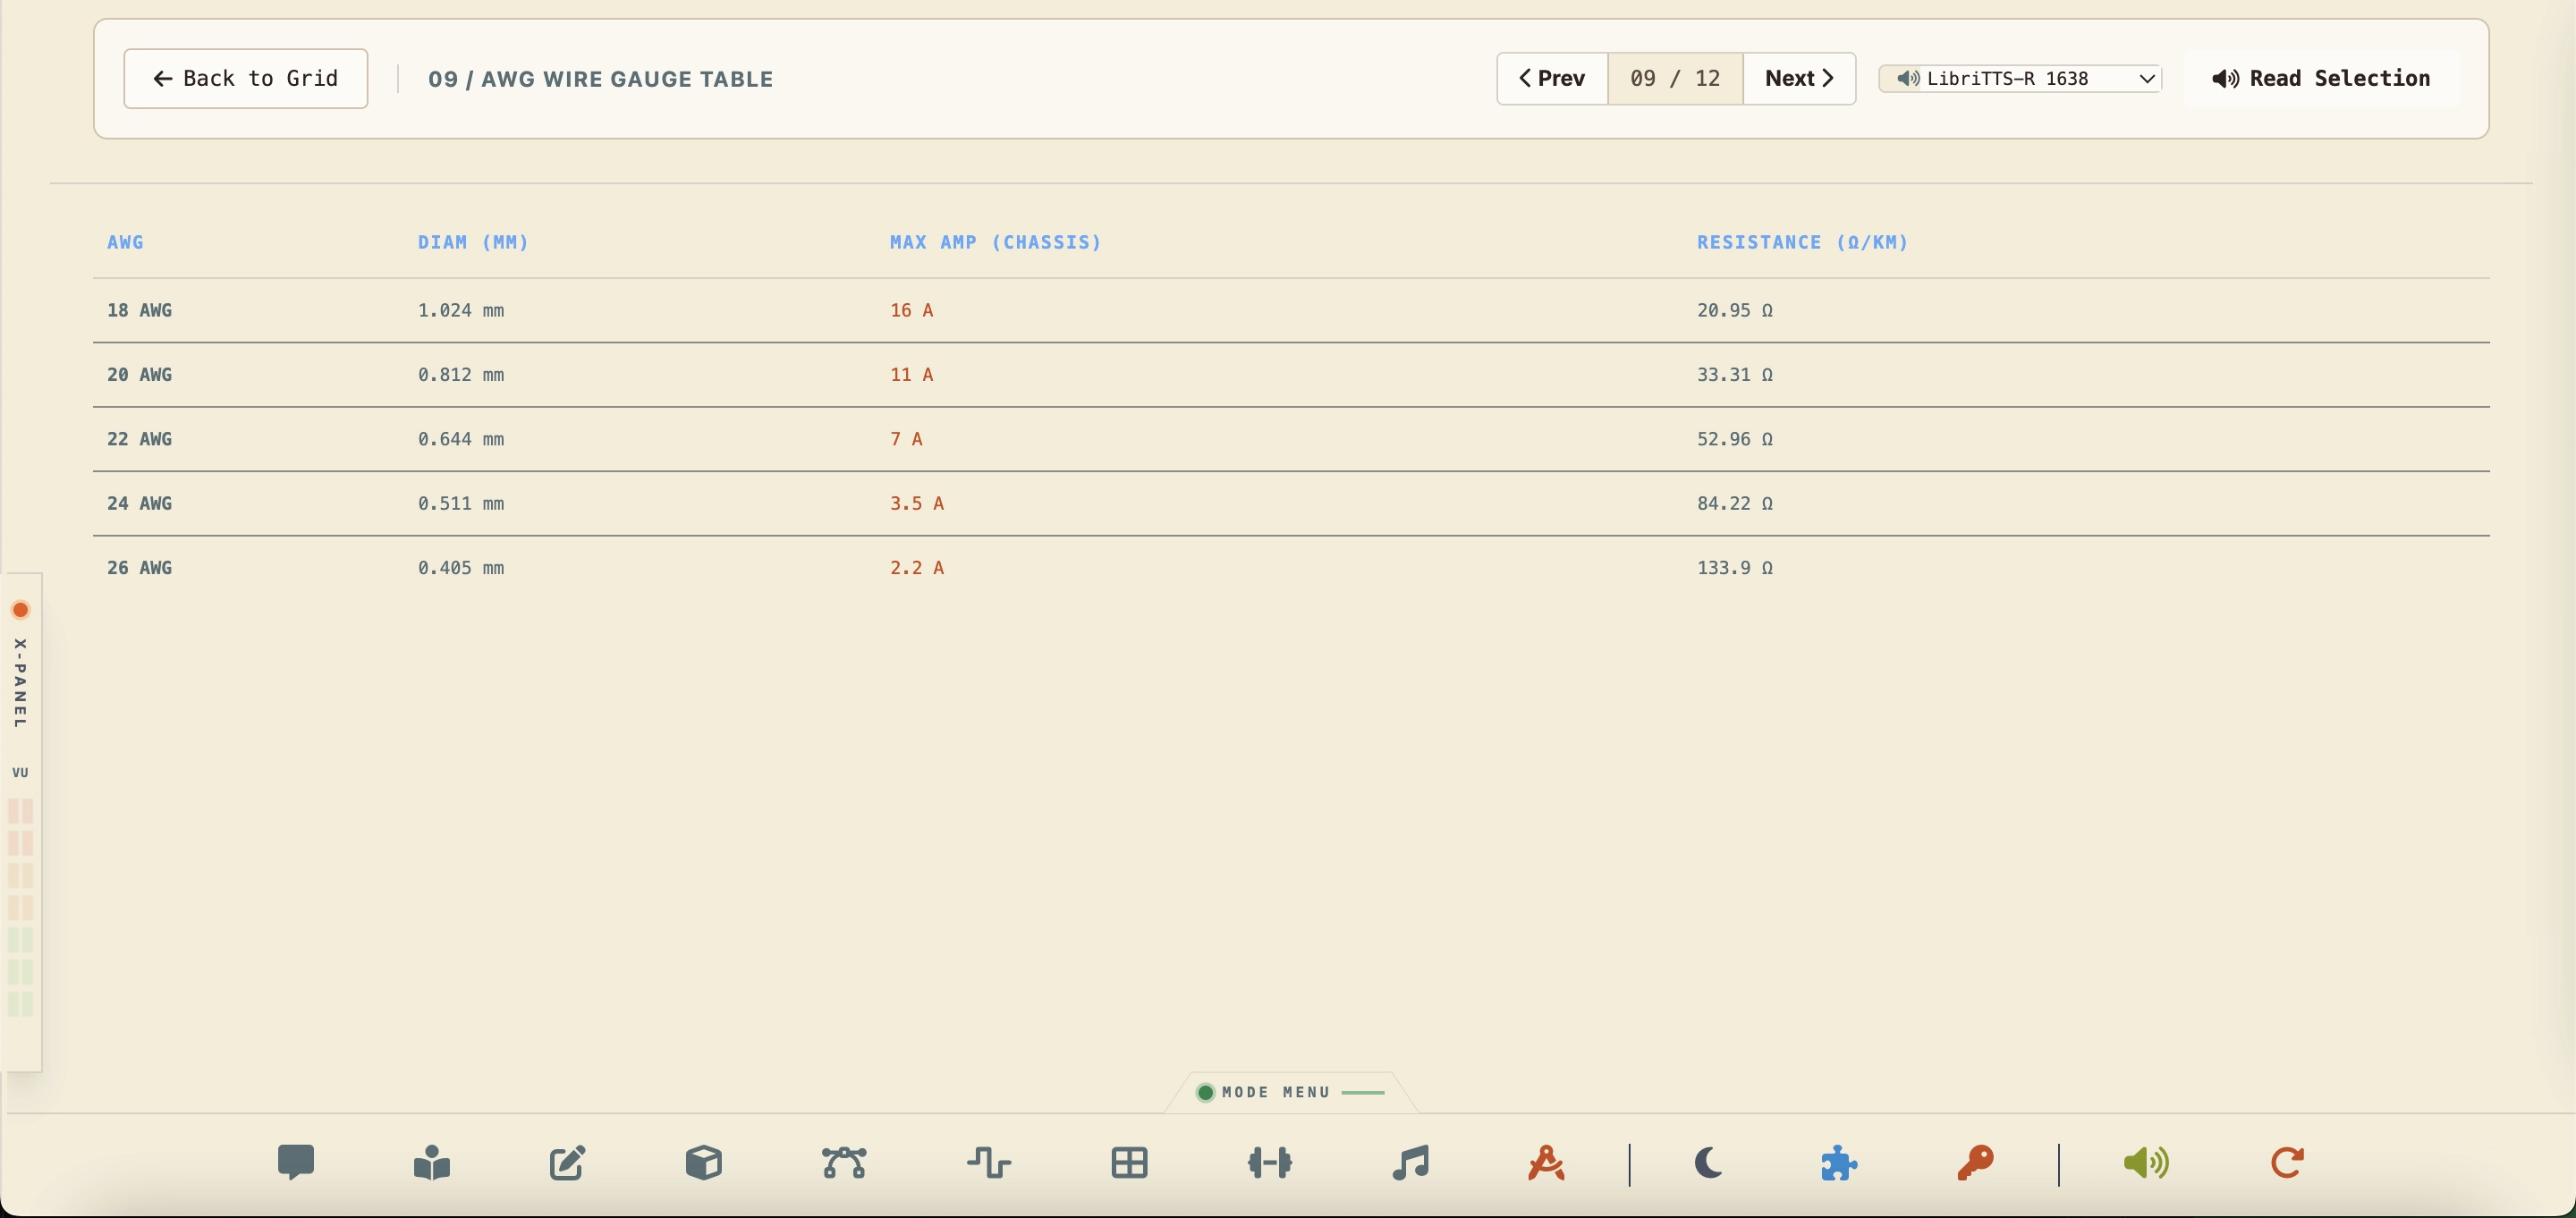Select the 18 AWG row label
The height and width of the screenshot is (1218, 2576).
pyautogui.click(x=139, y=310)
